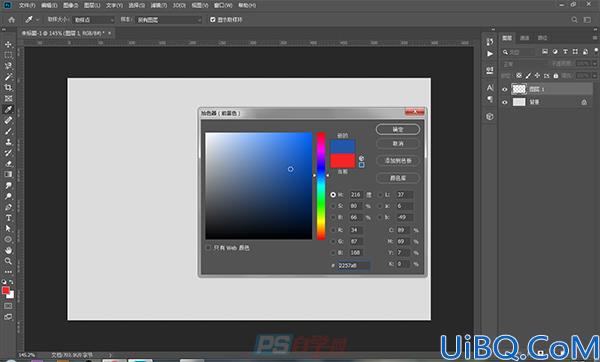
Task: Toggle the 显示取样环 checkbox
Action: (x=213, y=20)
